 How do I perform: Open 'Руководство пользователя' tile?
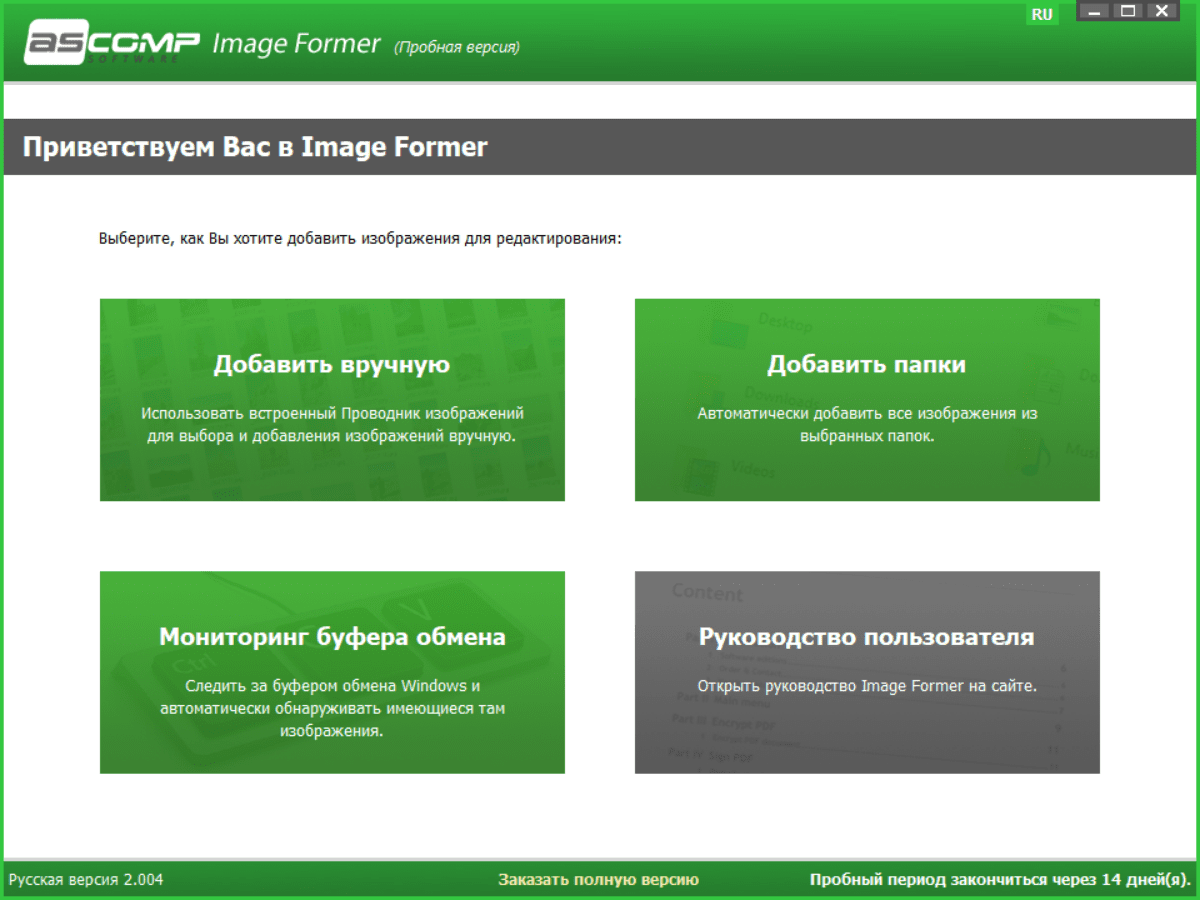pos(867,672)
